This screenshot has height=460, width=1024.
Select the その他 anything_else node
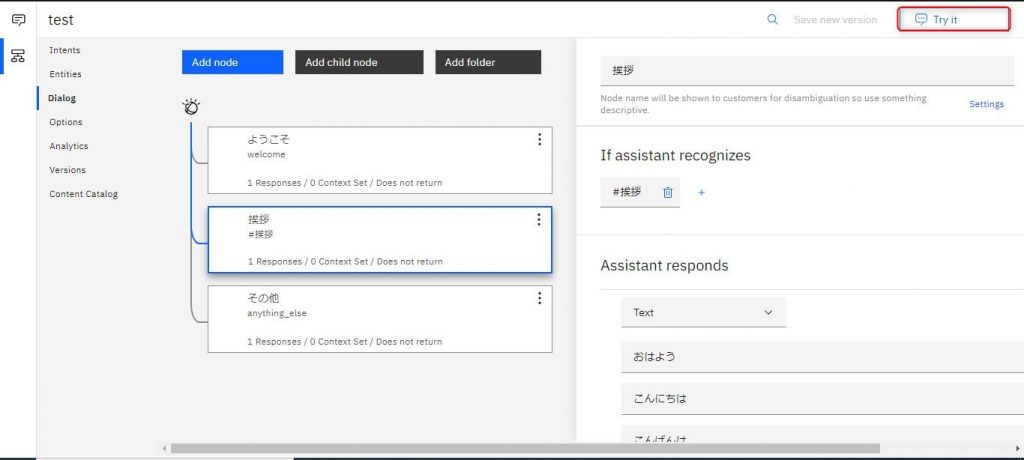click(380, 319)
